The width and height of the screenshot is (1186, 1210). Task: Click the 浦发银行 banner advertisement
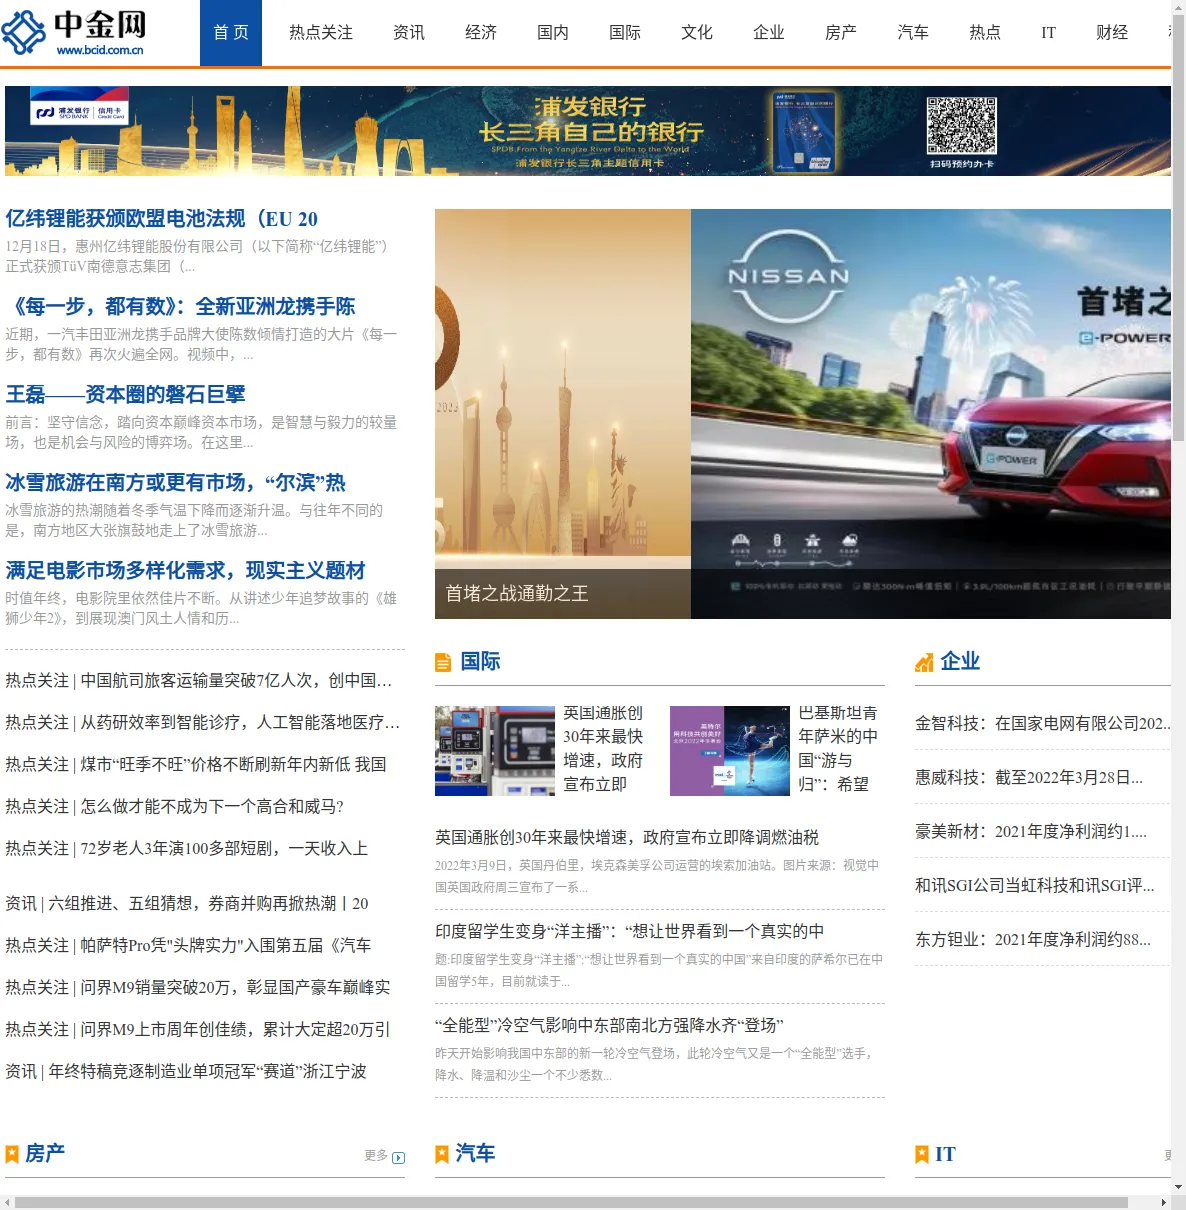(x=588, y=131)
